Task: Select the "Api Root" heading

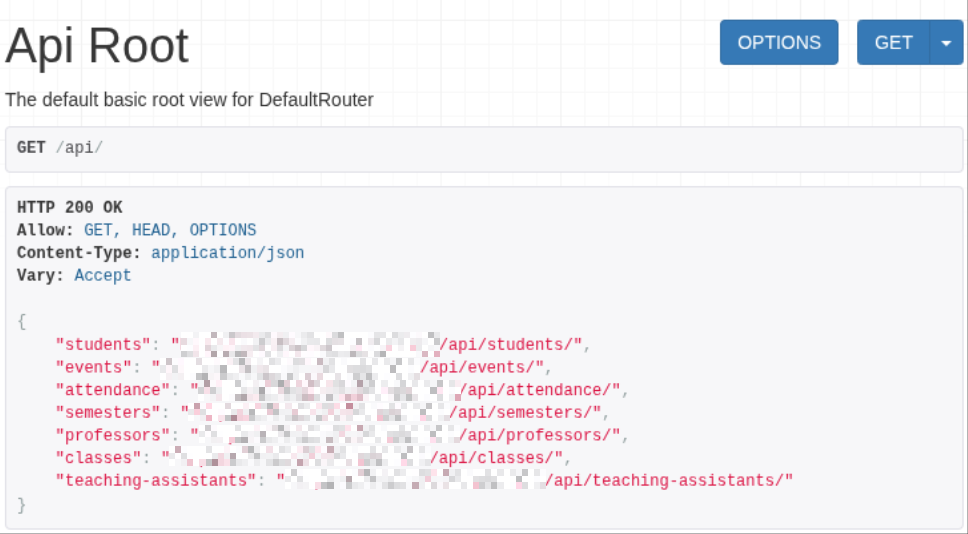Action: 97,46
